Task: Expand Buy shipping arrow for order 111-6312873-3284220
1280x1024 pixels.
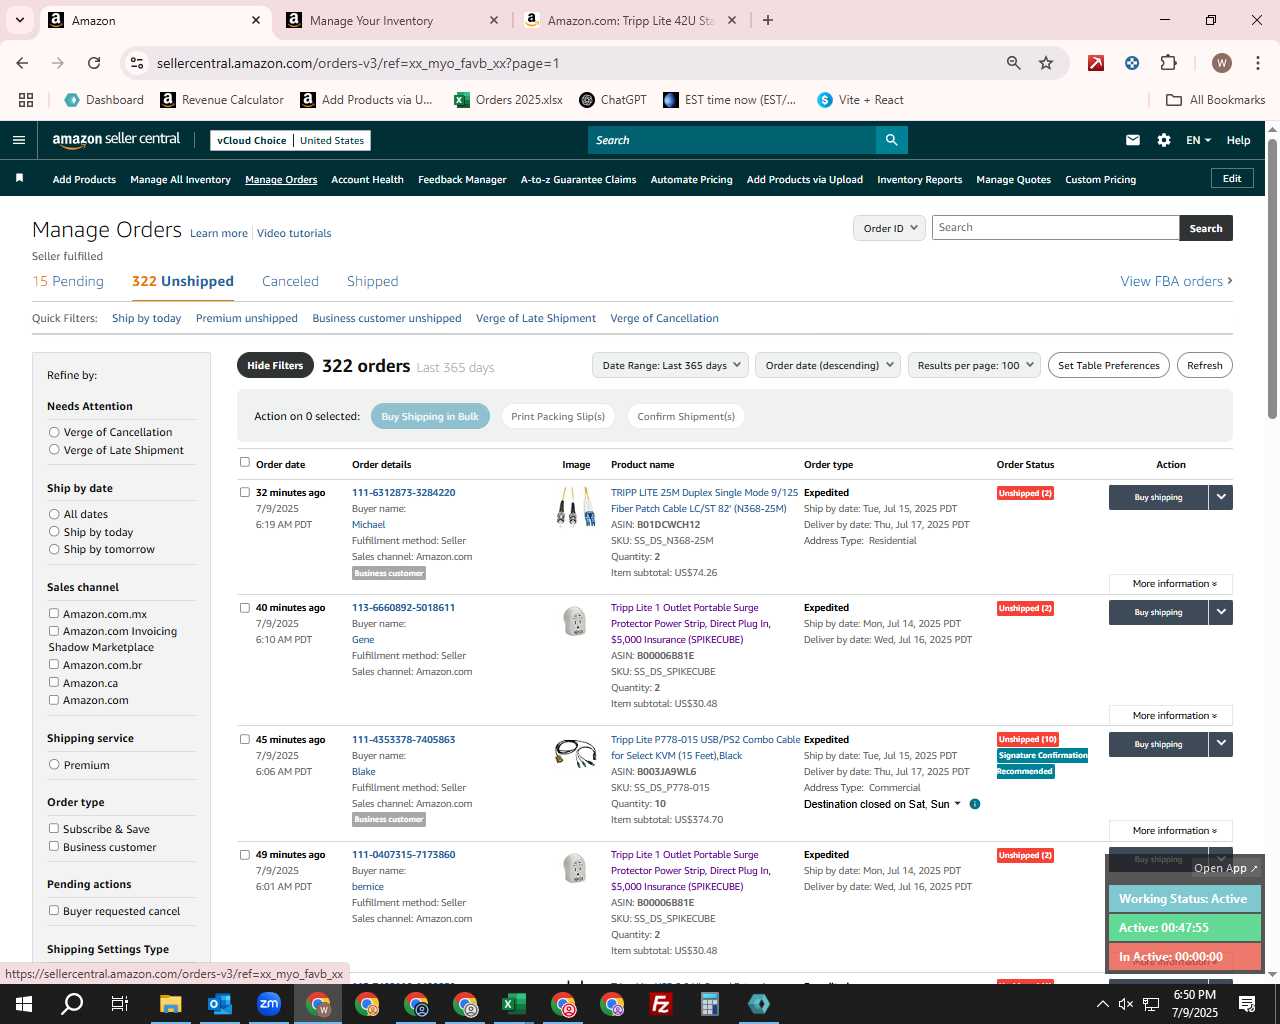Action: tap(1221, 497)
